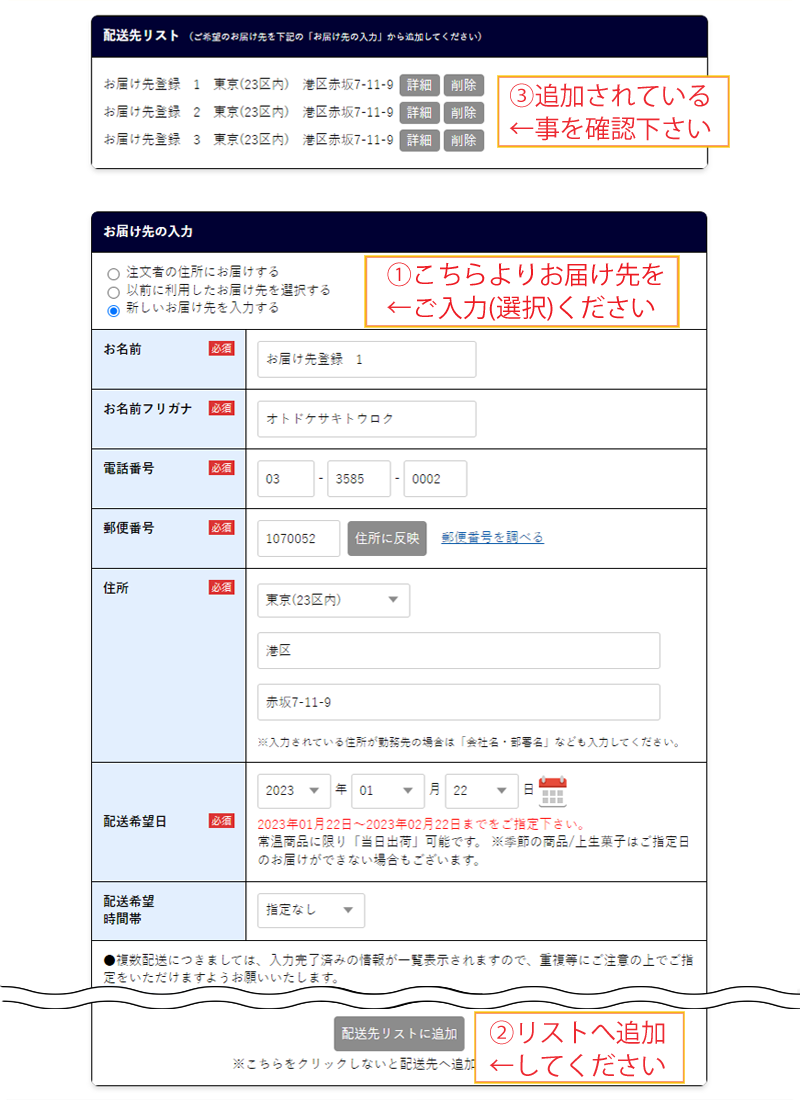Click 詳細 for delivery entry 1
This screenshot has height=1100, width=800.
tap(419, 85)
